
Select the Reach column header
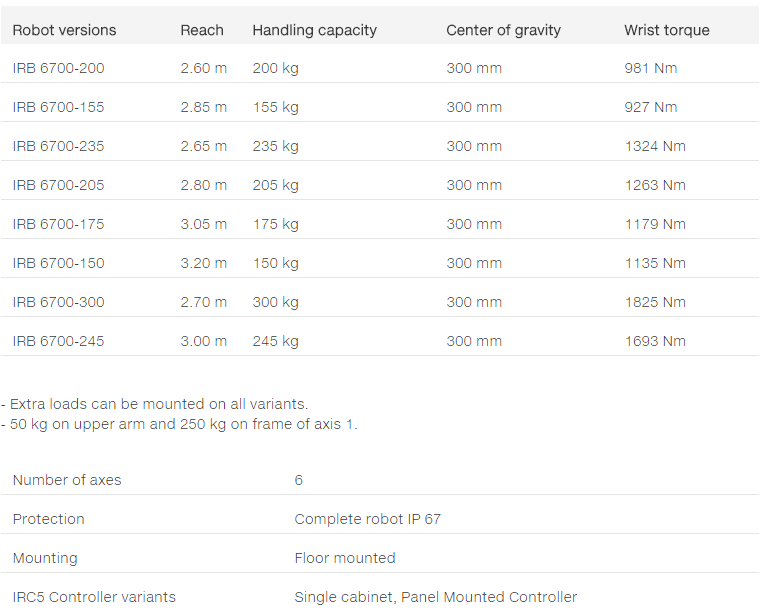click(x=202, y=30)
